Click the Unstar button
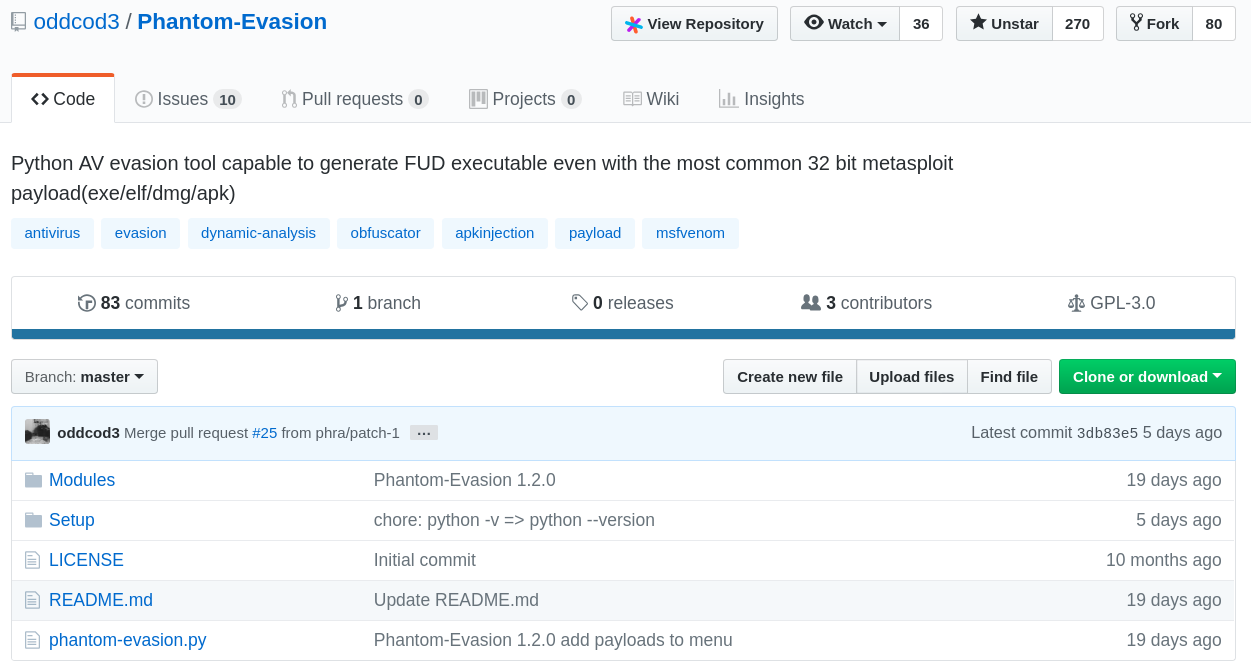Screen dimensions: 1251x669 click(x=1004, y=24)
